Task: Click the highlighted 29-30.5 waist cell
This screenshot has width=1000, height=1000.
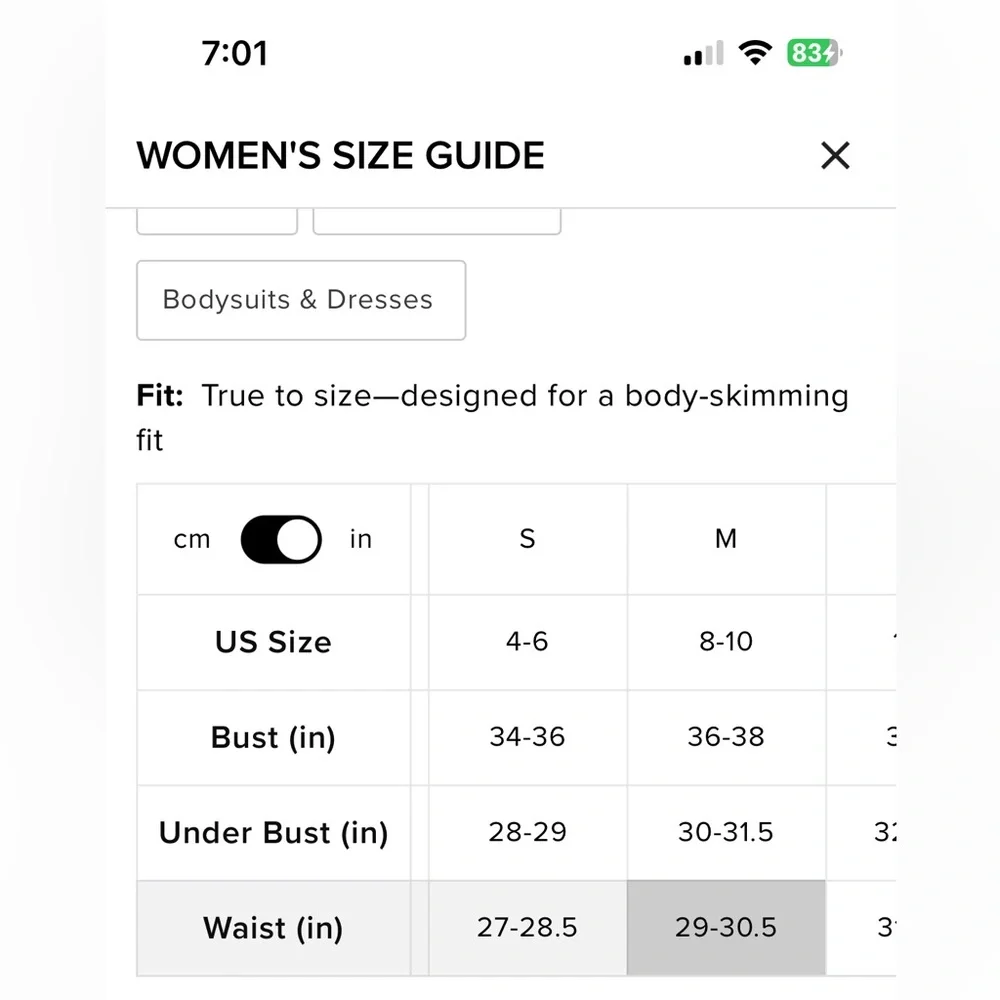Action: point(726,927)
